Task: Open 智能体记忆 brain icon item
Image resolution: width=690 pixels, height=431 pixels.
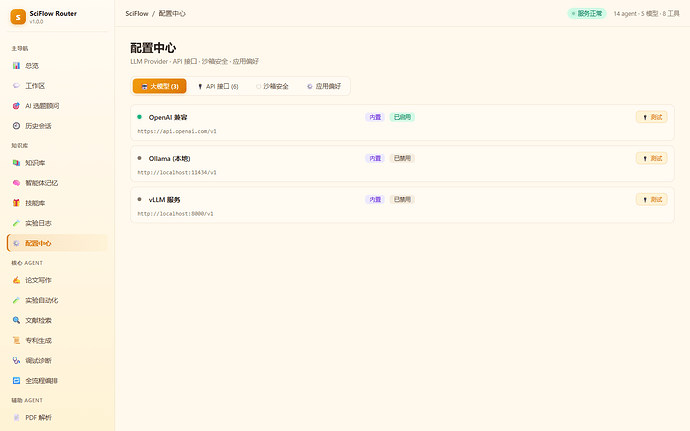Action: pos(57,183)
